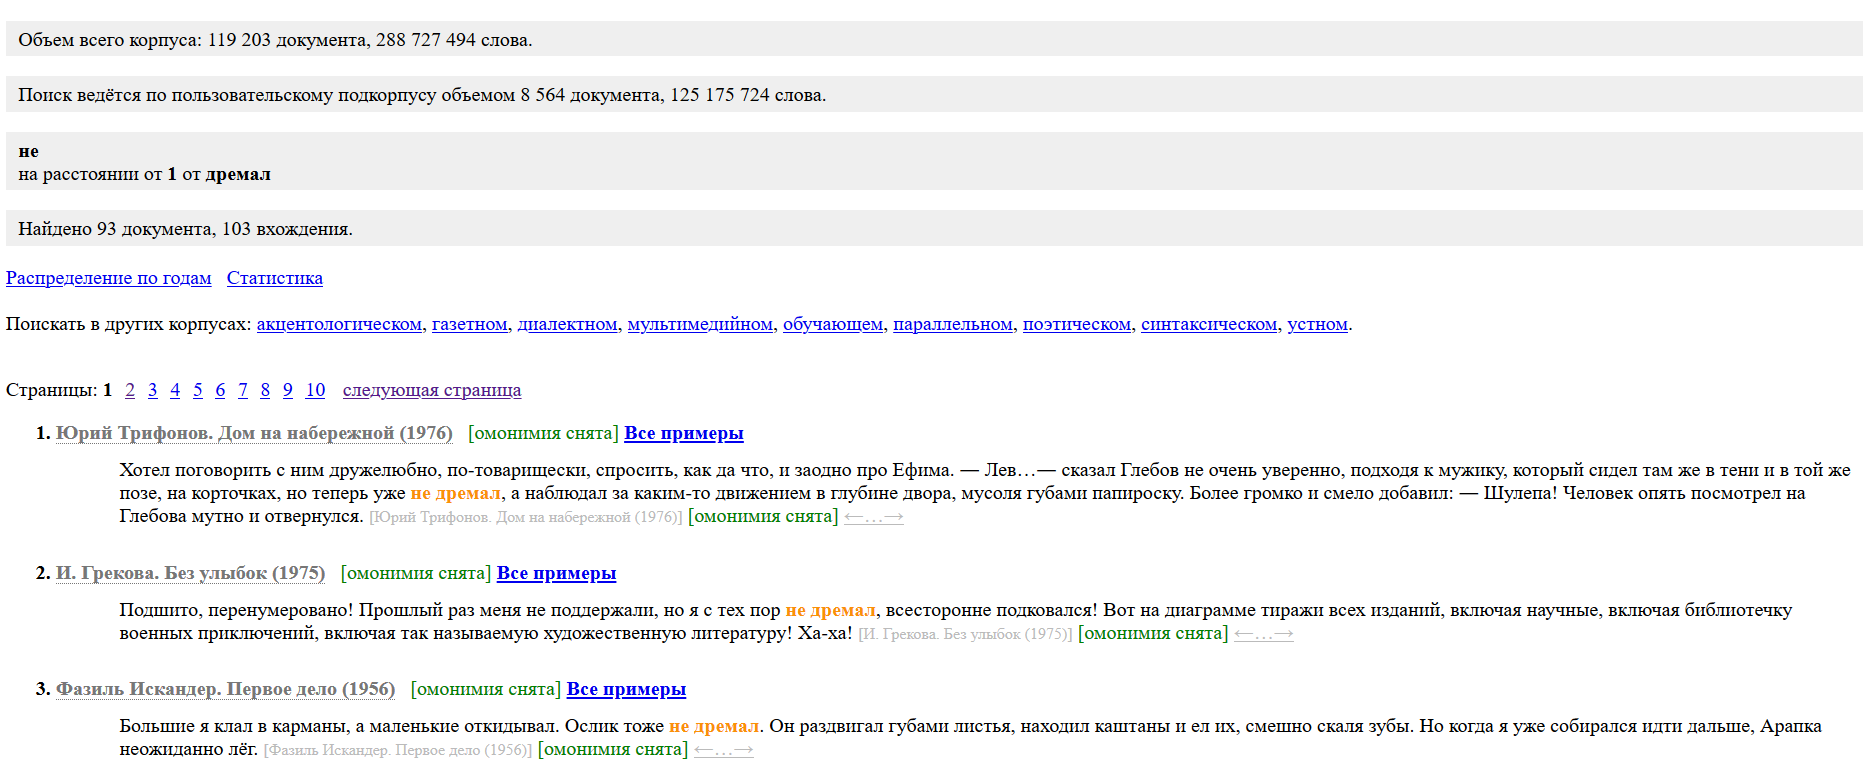The image size is (1863, 771).
Task: Search in the синтаксическом corpus
Action: [1208, 324]
